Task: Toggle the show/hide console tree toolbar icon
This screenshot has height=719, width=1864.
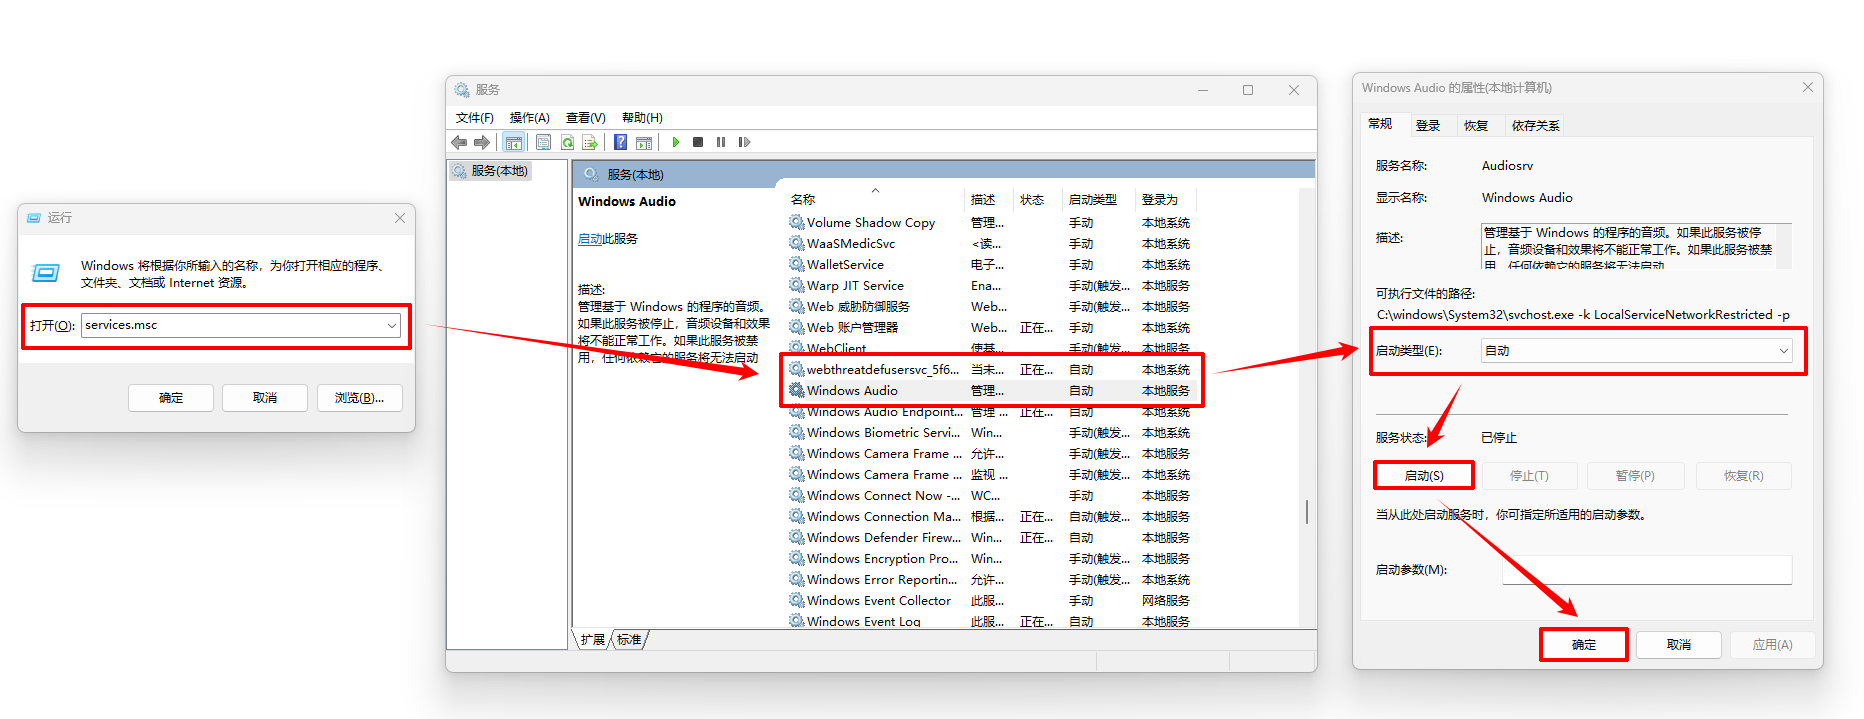Action: [513, 142]
